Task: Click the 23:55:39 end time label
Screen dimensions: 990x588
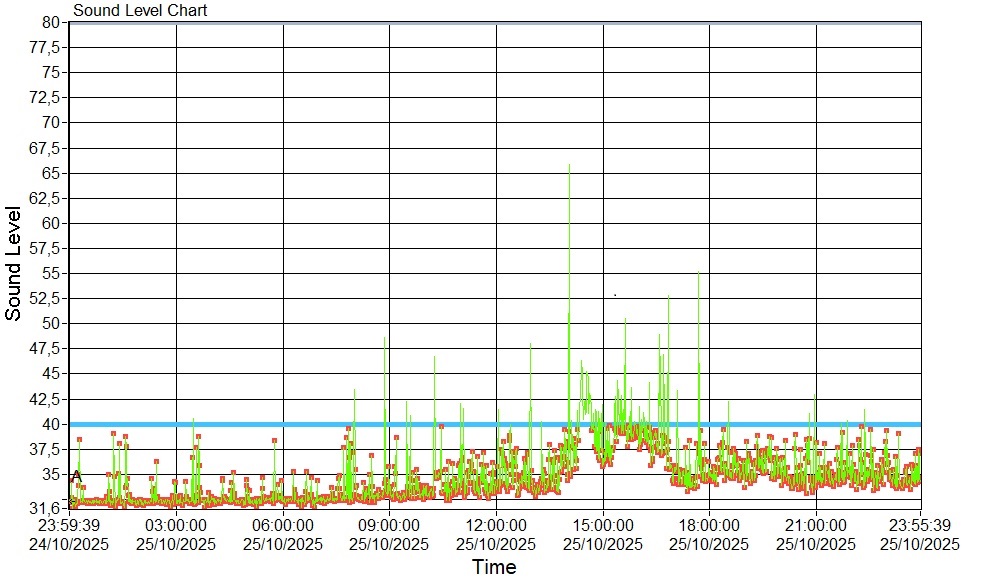Action: [x=920, y=525]
